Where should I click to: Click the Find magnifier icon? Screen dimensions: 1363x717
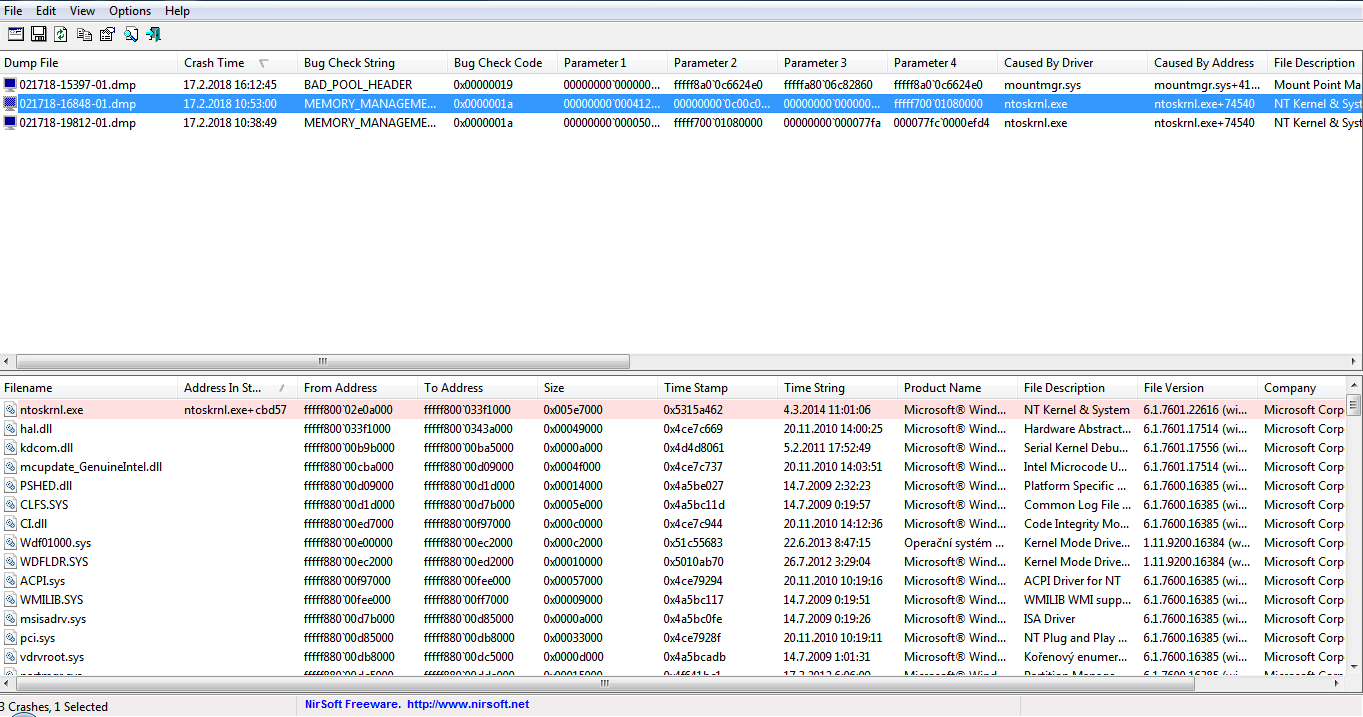pos(130,34)
